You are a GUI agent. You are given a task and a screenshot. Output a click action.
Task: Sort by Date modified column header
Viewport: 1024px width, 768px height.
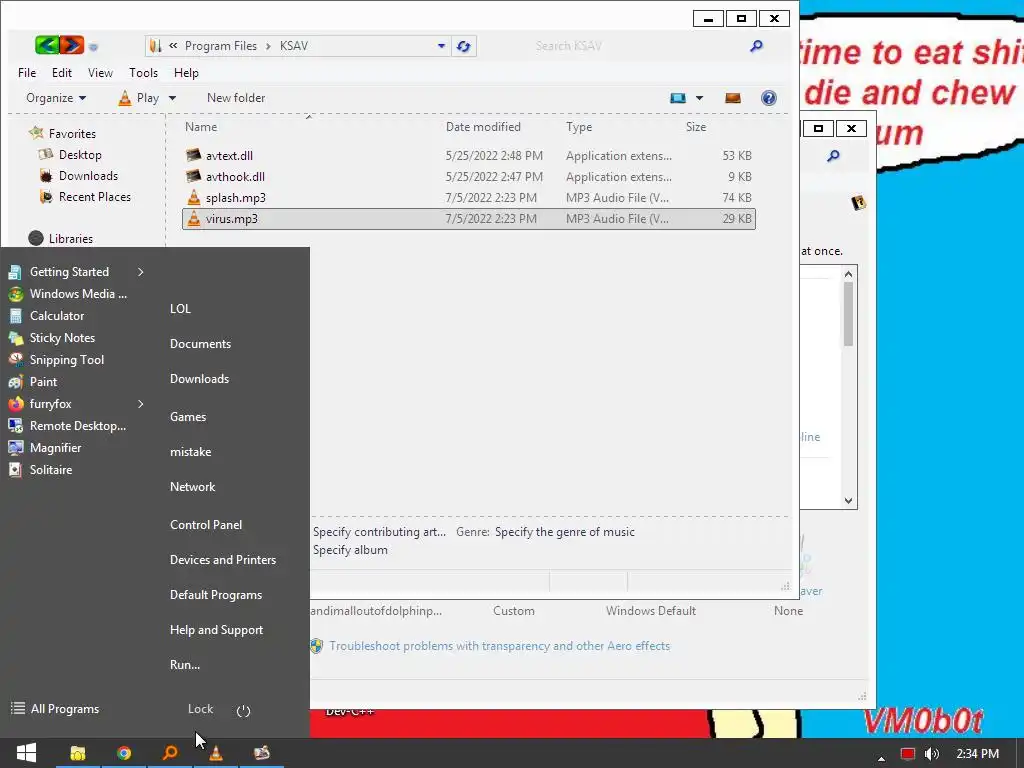click(483, 127)
